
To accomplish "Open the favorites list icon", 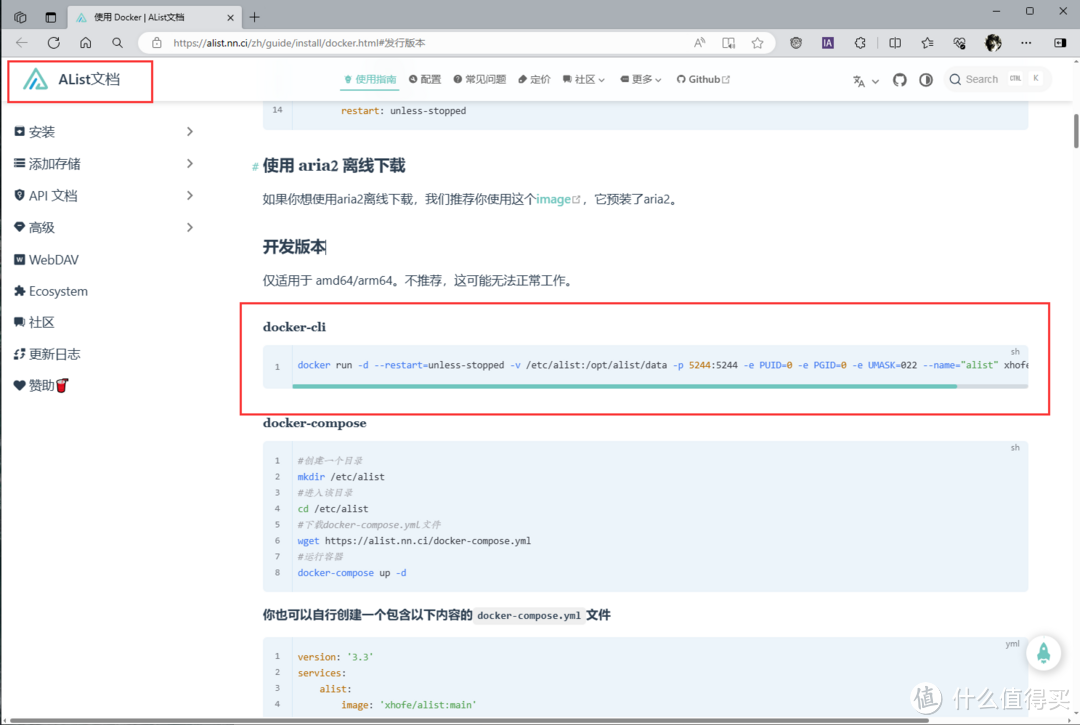I will [927, 43].
